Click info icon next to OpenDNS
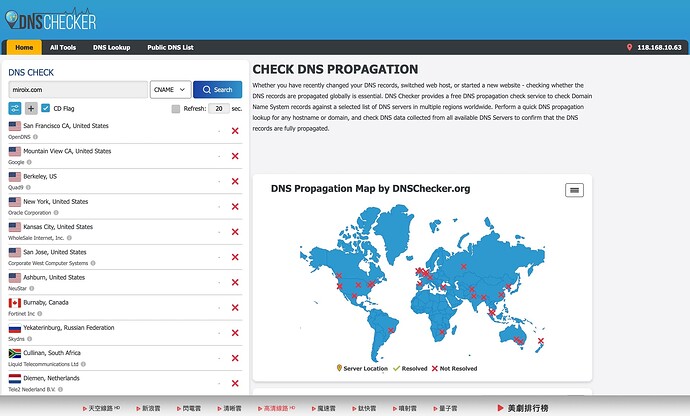The height and width of the screenshot is (416, 690). coord(35,137)
